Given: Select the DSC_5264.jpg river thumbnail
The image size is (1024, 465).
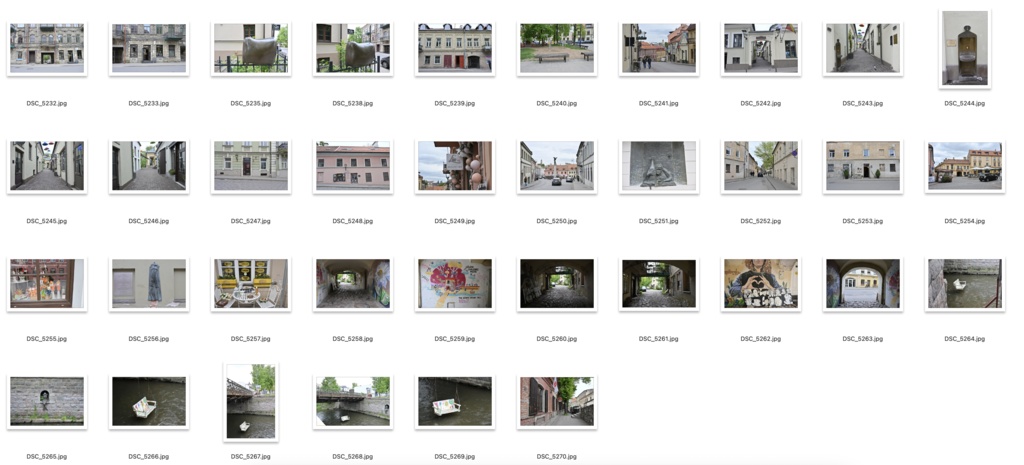Looking at the screenshot, I should point(965,284).
